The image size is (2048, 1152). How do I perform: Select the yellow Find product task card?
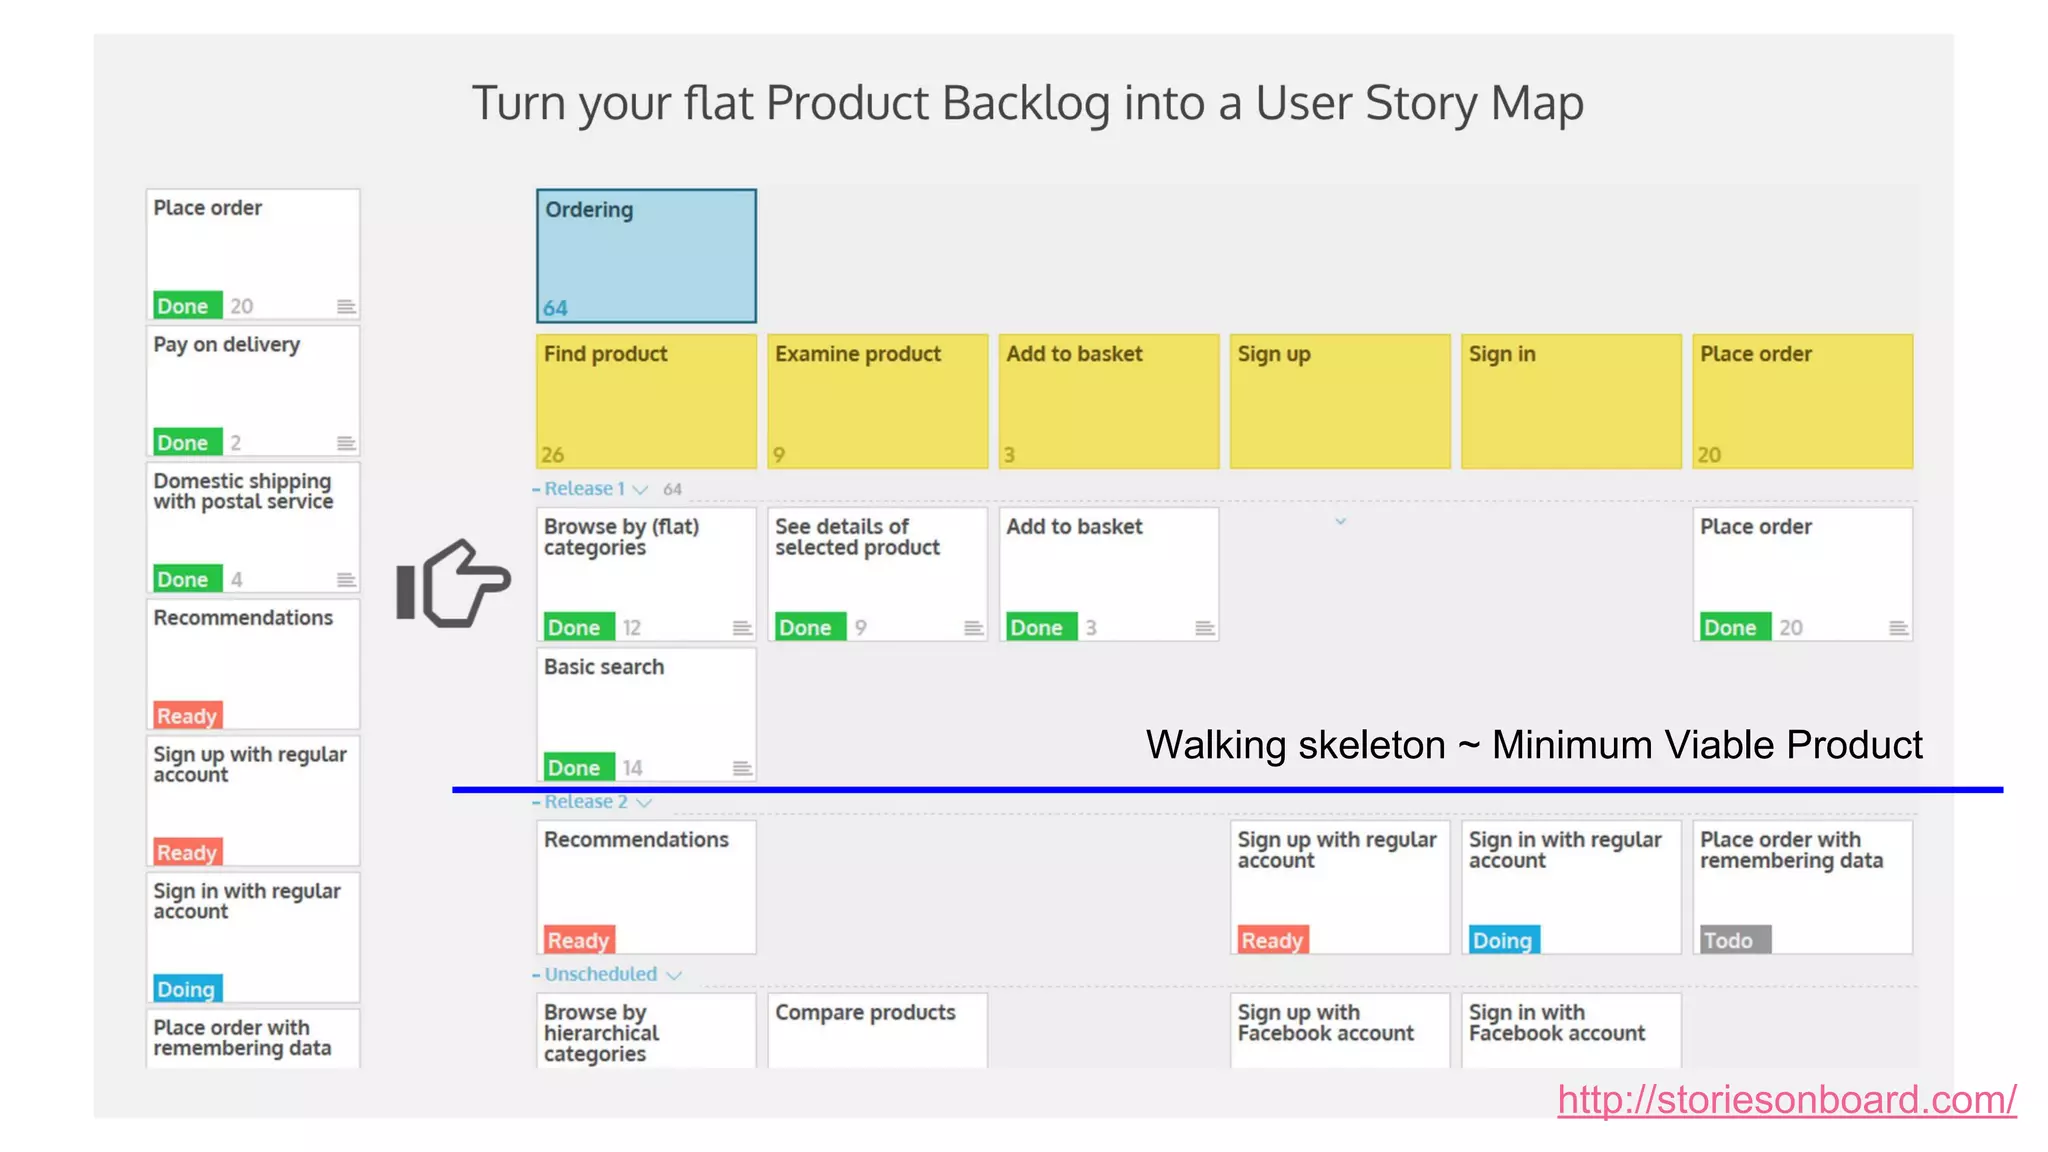[x=646, y=400]
